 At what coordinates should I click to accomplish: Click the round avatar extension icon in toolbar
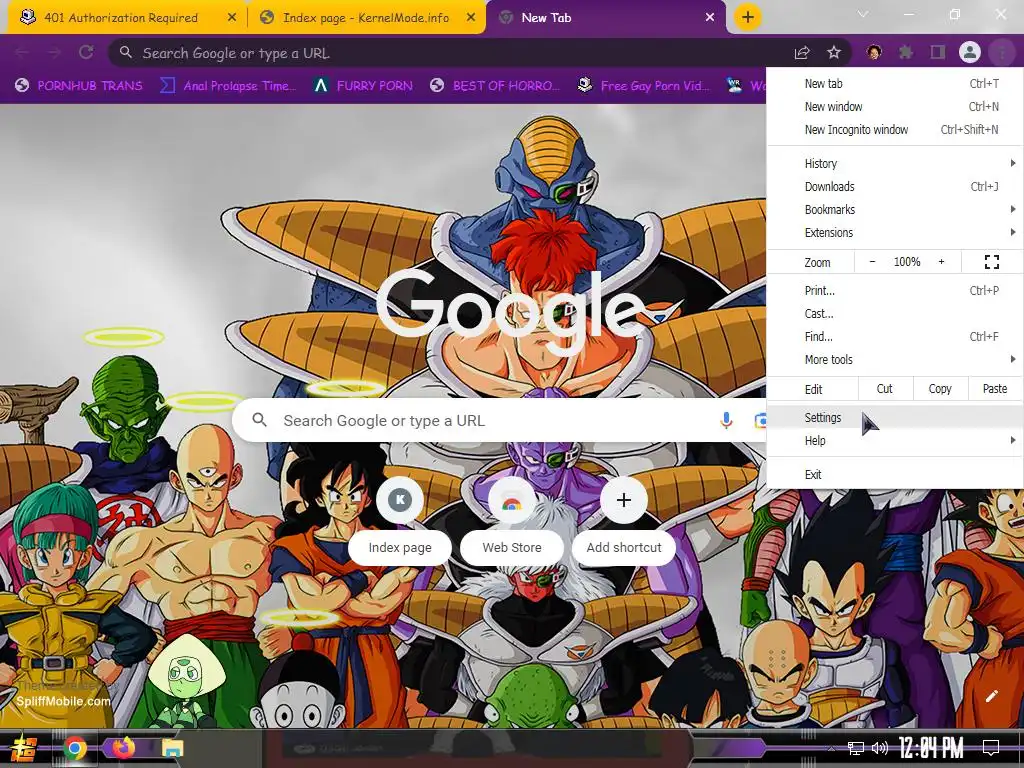(874, 52)
